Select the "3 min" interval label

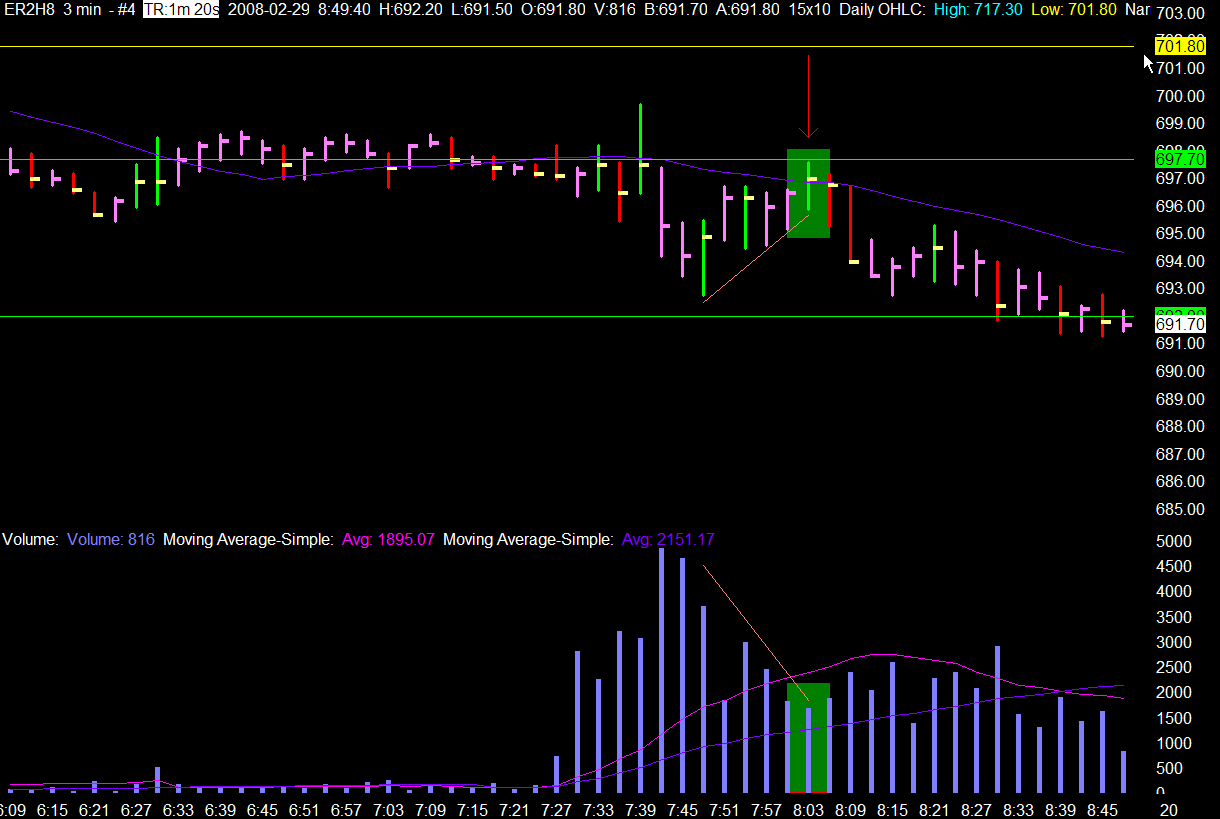pos(82,10)
